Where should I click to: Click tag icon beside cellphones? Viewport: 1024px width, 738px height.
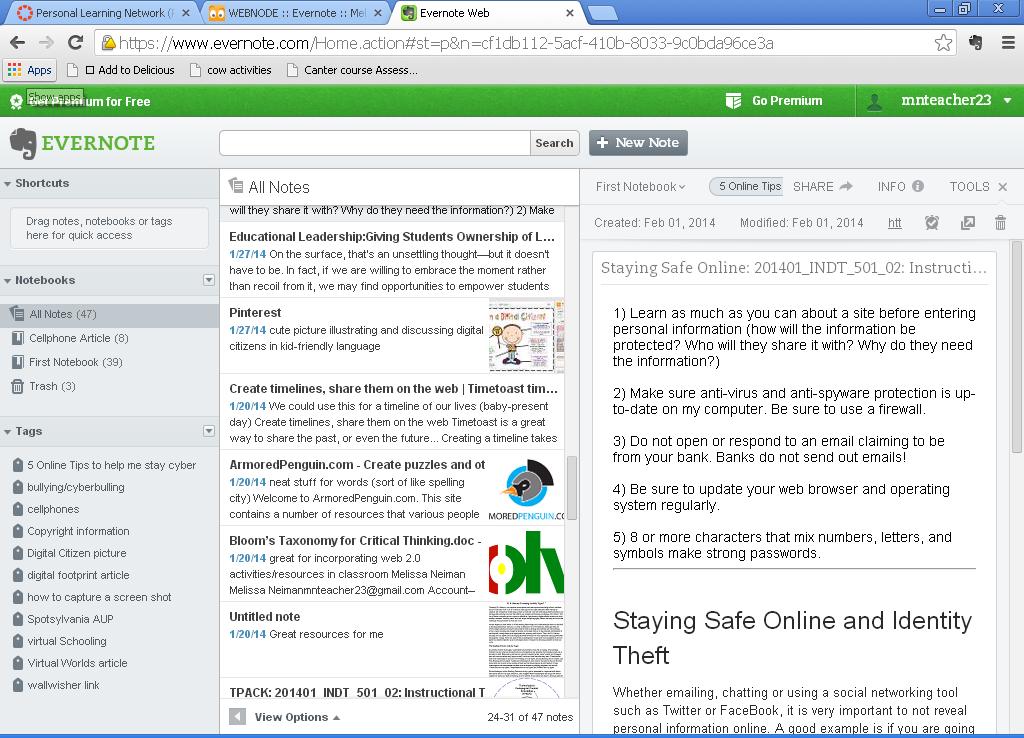18,509
